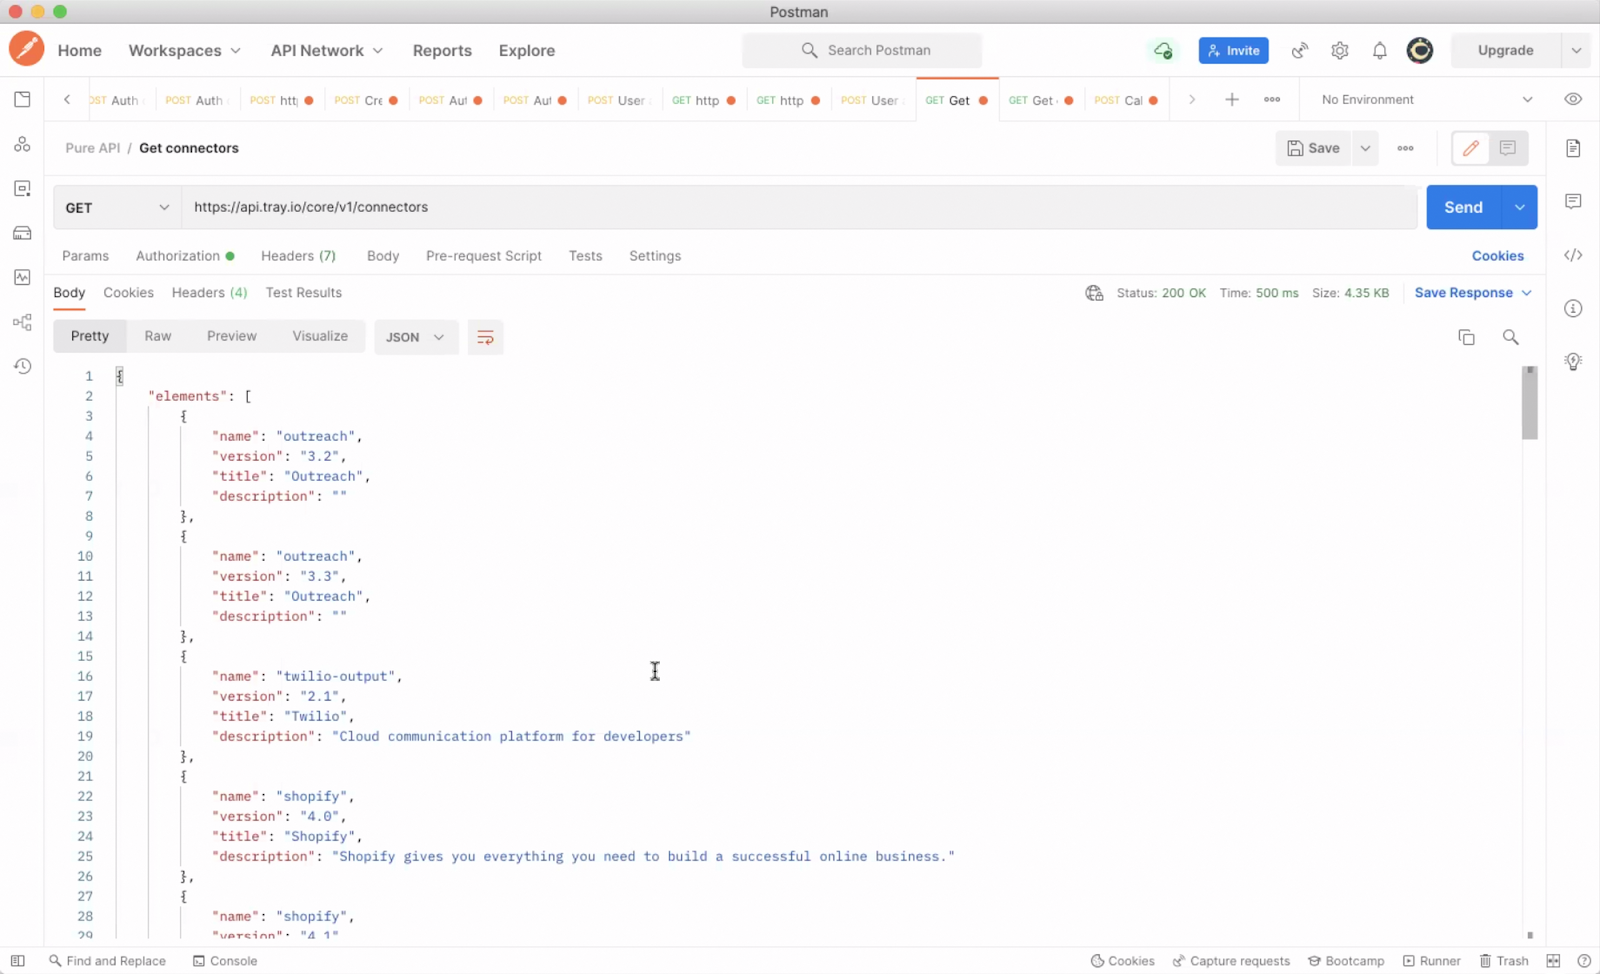
Task: Open the notifications bell
Action: pos(1380,50)
